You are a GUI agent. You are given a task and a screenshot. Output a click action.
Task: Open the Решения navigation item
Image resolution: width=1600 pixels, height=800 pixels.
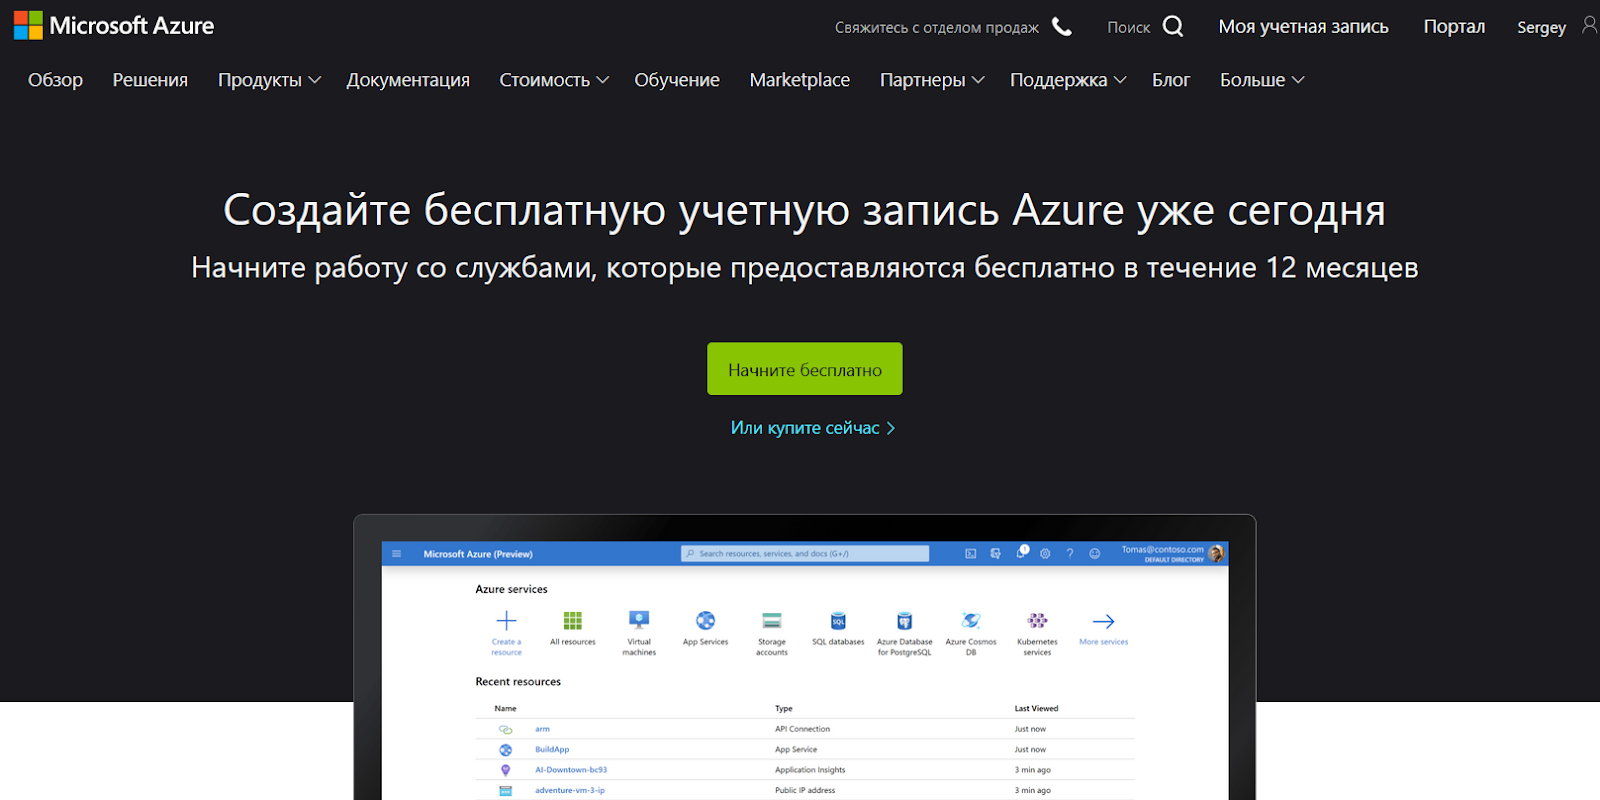[x=150, y=80]
